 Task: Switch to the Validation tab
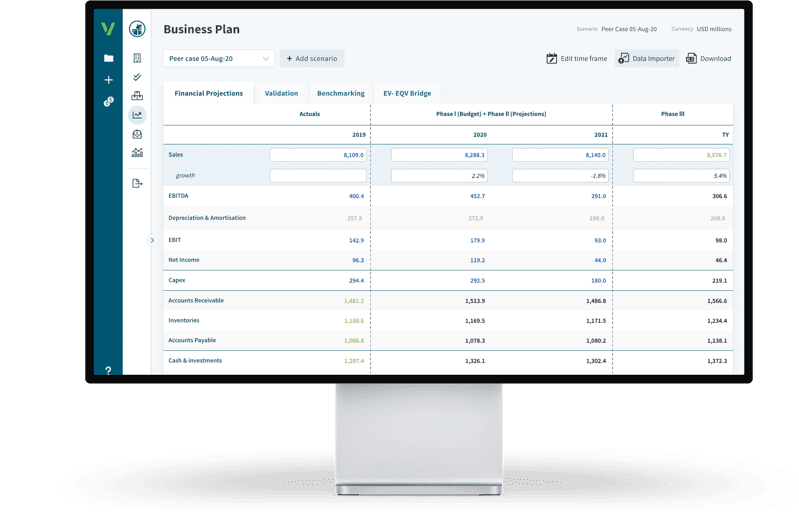tap(281, 93)
